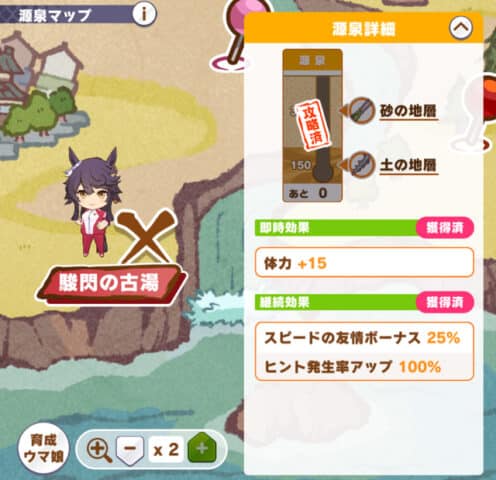Open the info icon beside 源泉マップ
Image resolution: width=496 pixels, height=480 pixels.
click(144, 14)
